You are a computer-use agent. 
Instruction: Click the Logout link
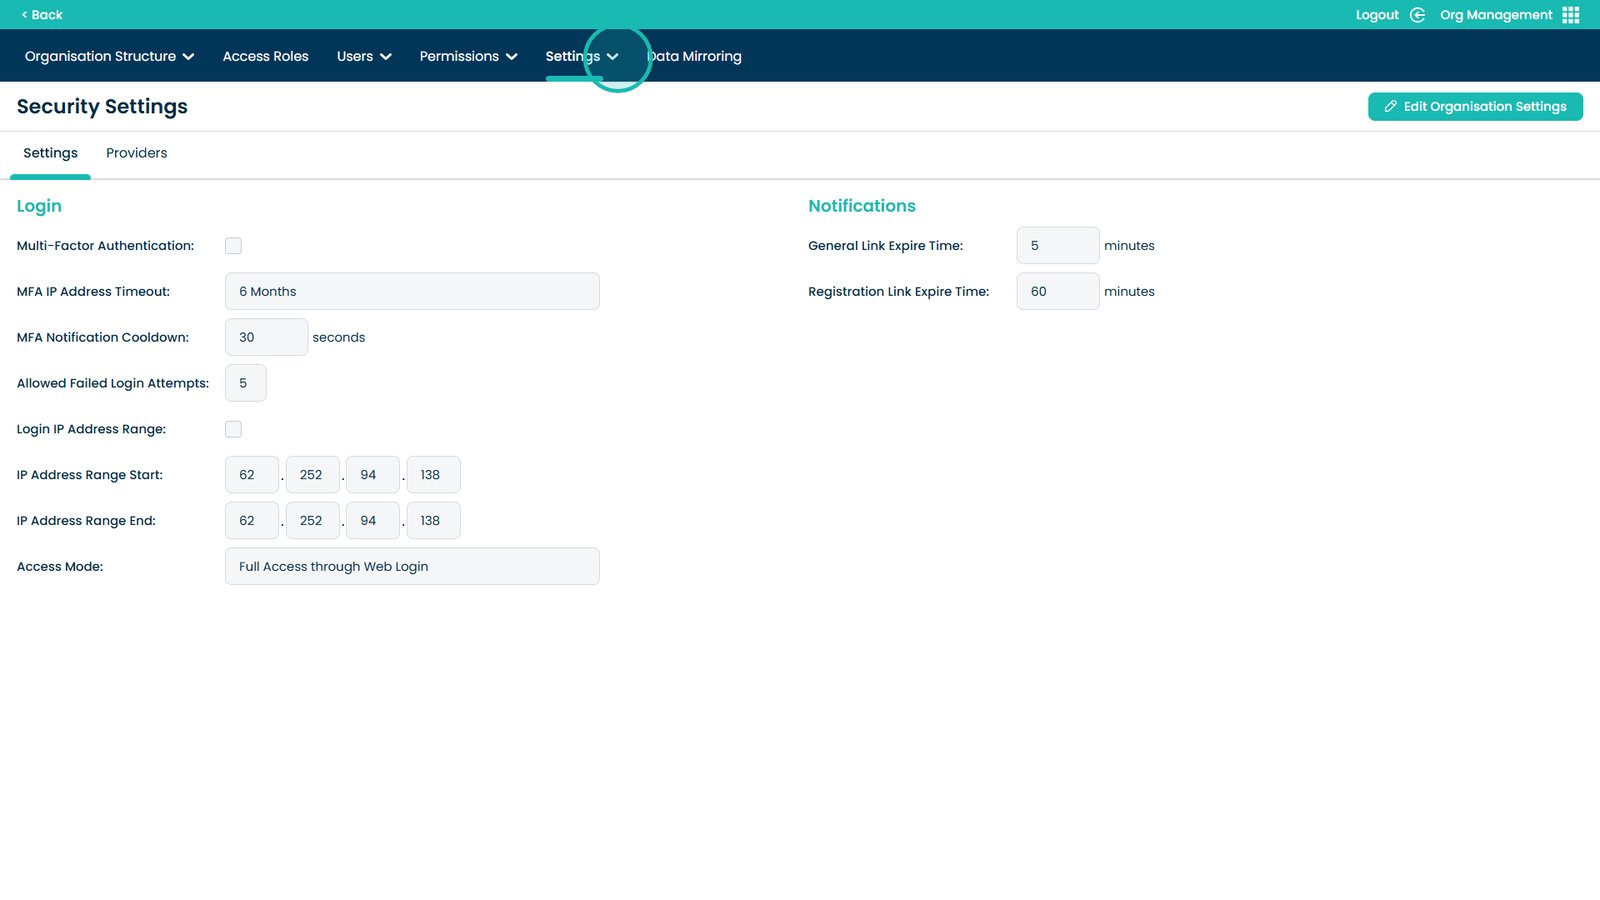(x=1376, y=15)
